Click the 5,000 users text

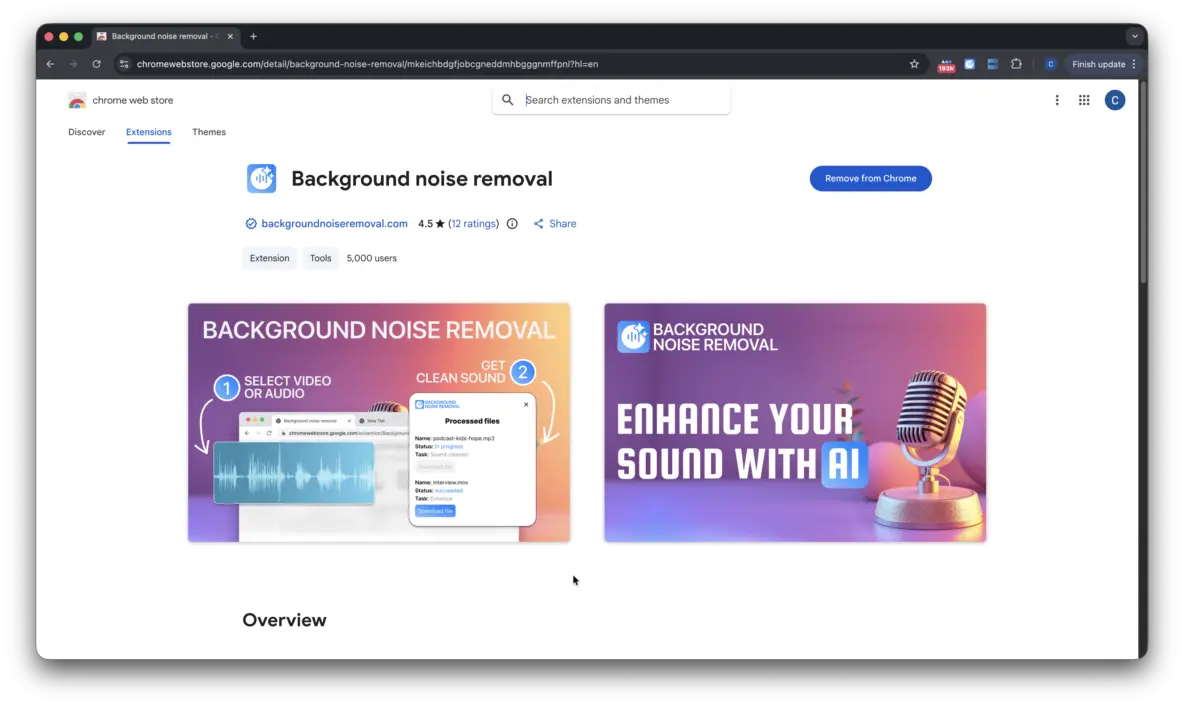(372, 258)
